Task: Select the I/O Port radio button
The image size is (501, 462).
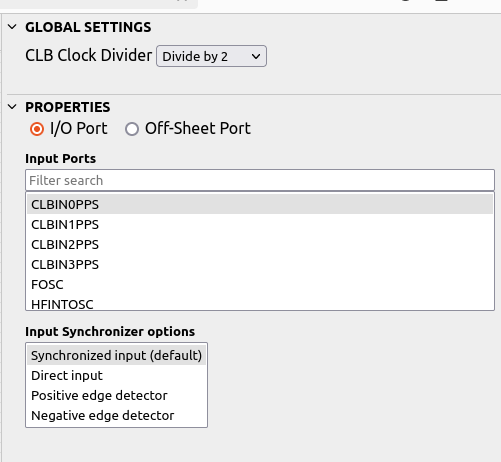Action: [37, 129]
